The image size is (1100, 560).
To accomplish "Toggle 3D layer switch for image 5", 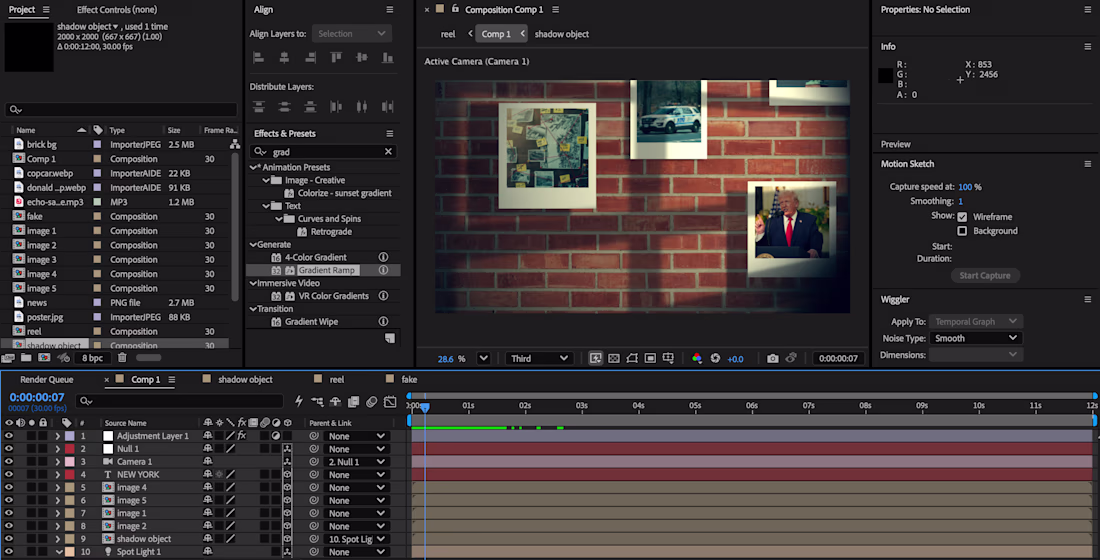I will coord(287,500).
